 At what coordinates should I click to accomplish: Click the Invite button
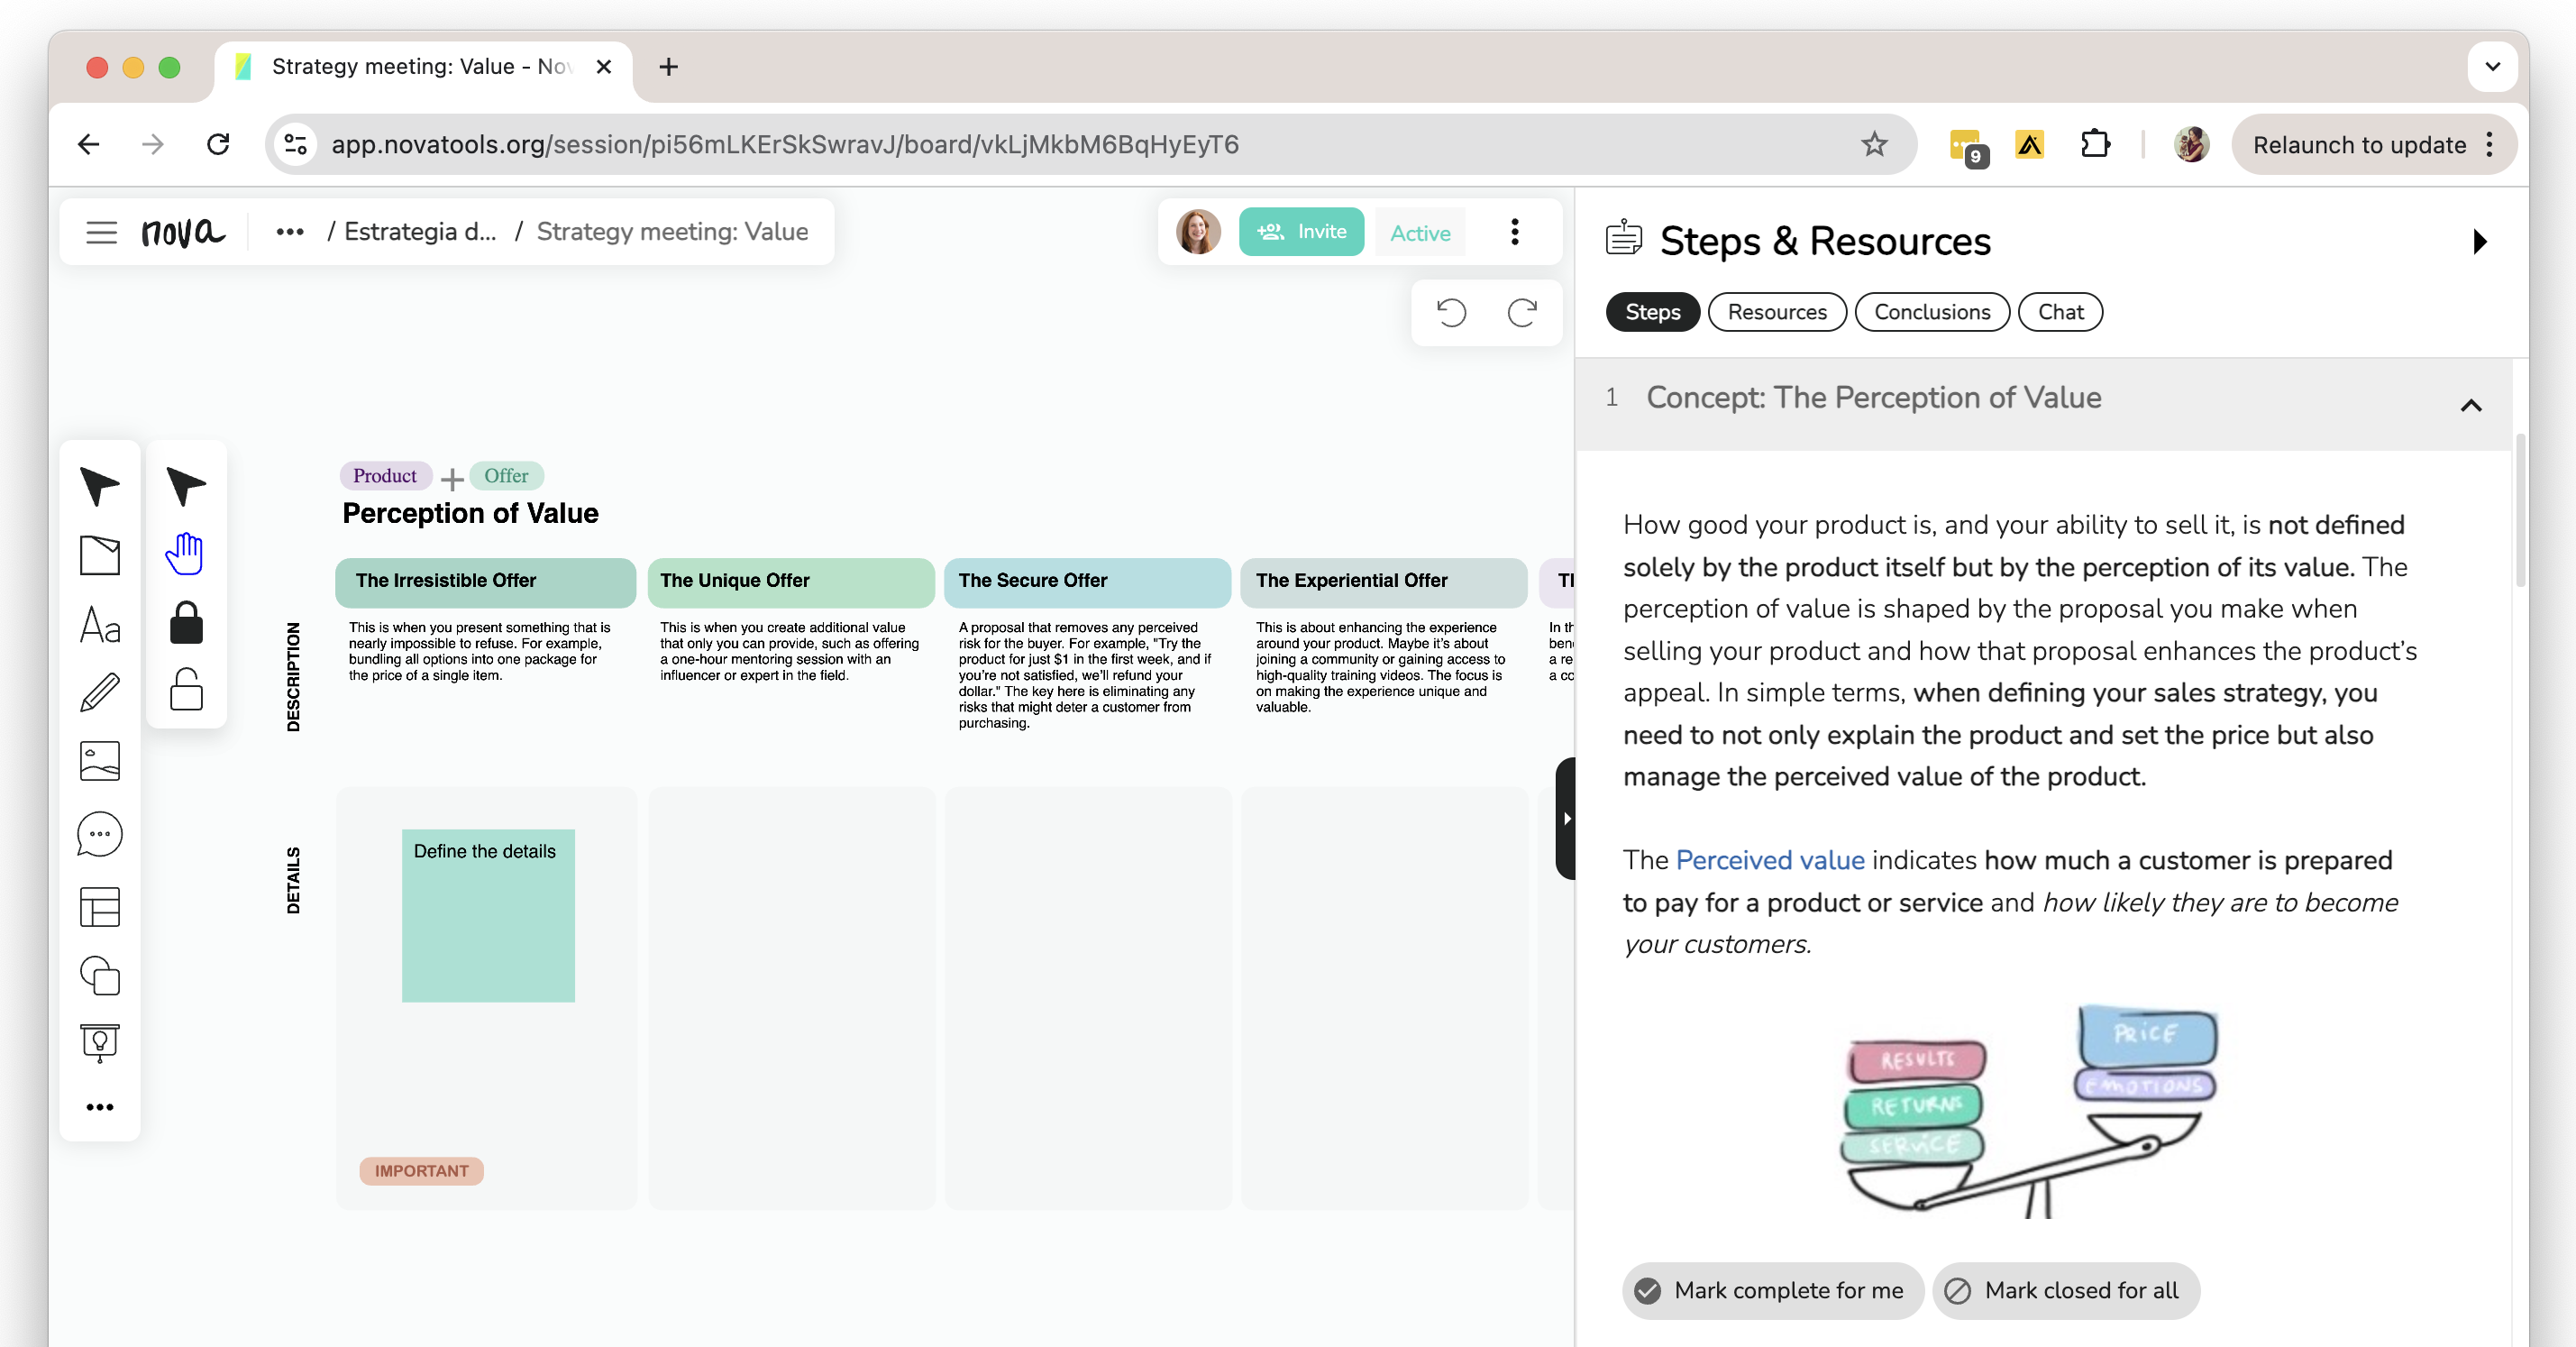[x=1301, y=232]
